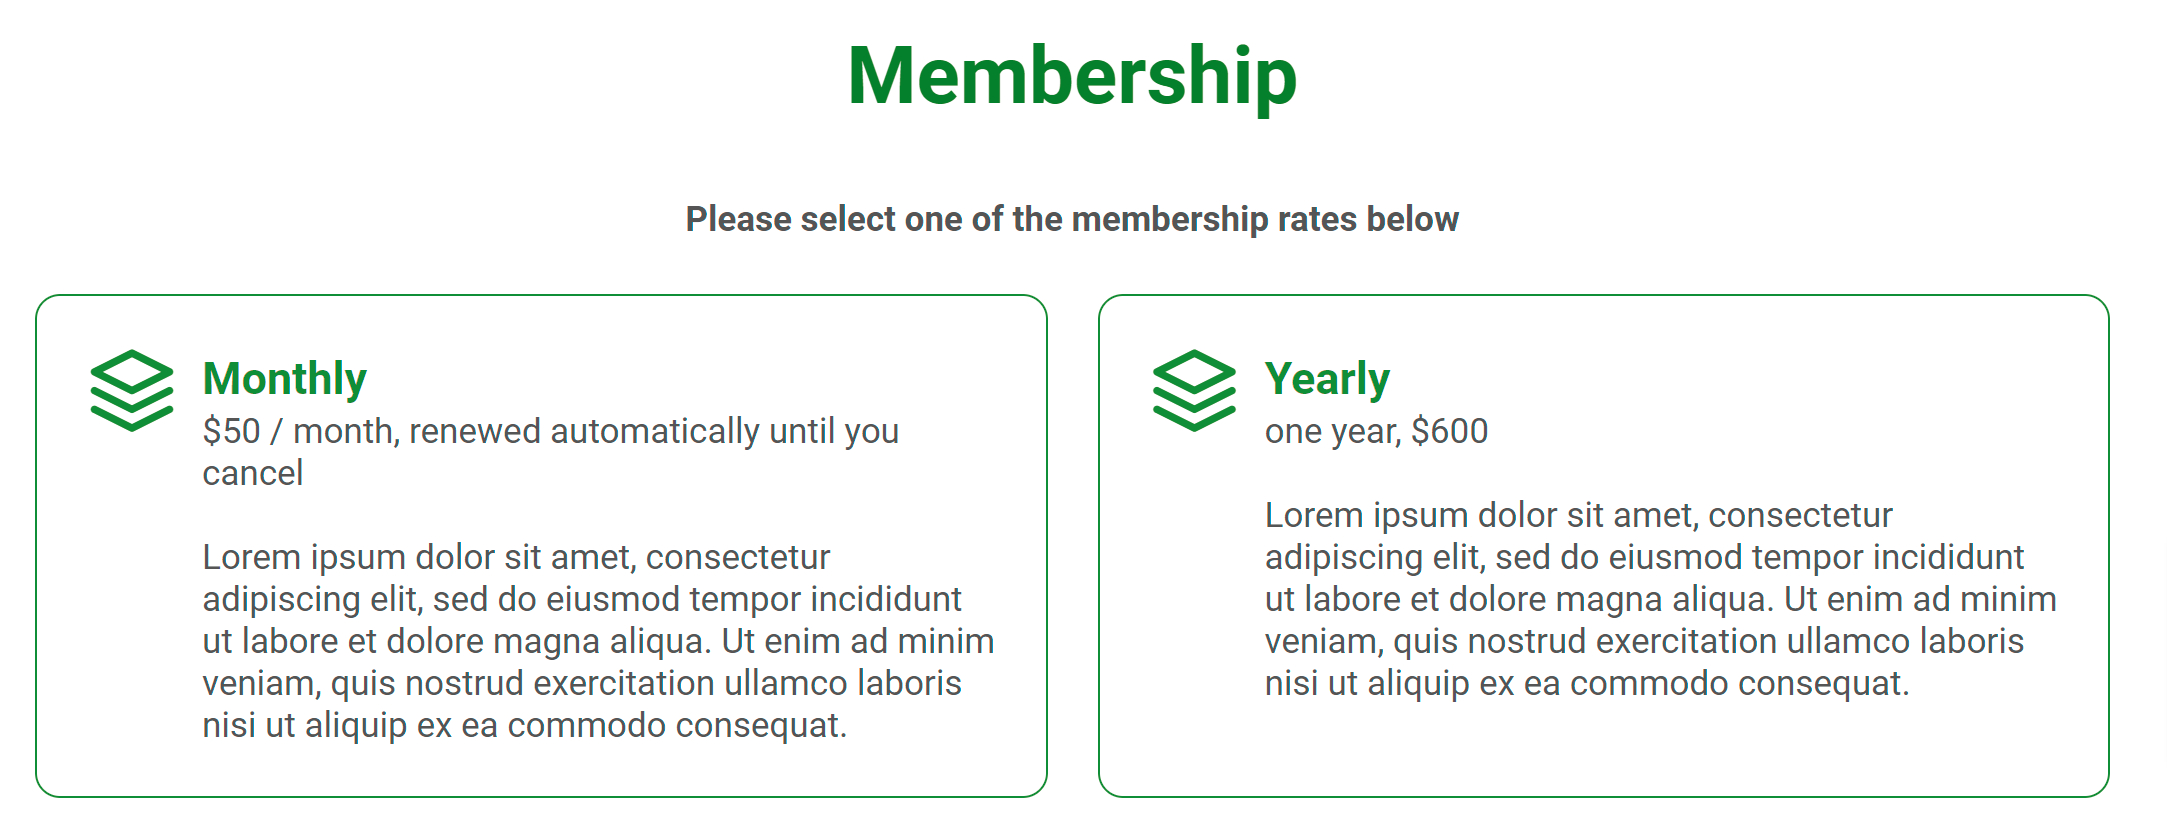Screen dimensions: 2167x830
Task: Click the '$50 / month' price text
Action: [x=298, y=431]
